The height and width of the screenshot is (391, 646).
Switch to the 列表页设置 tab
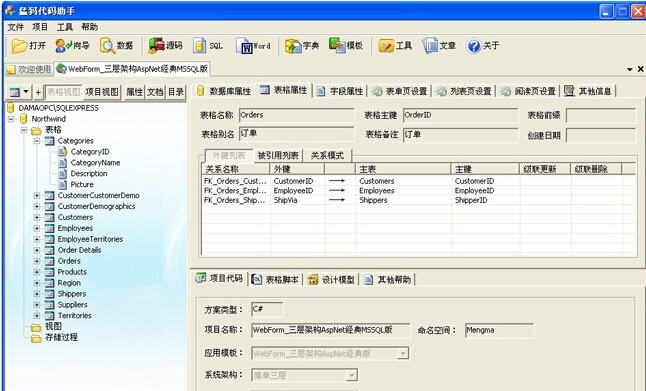coord(464,91)
